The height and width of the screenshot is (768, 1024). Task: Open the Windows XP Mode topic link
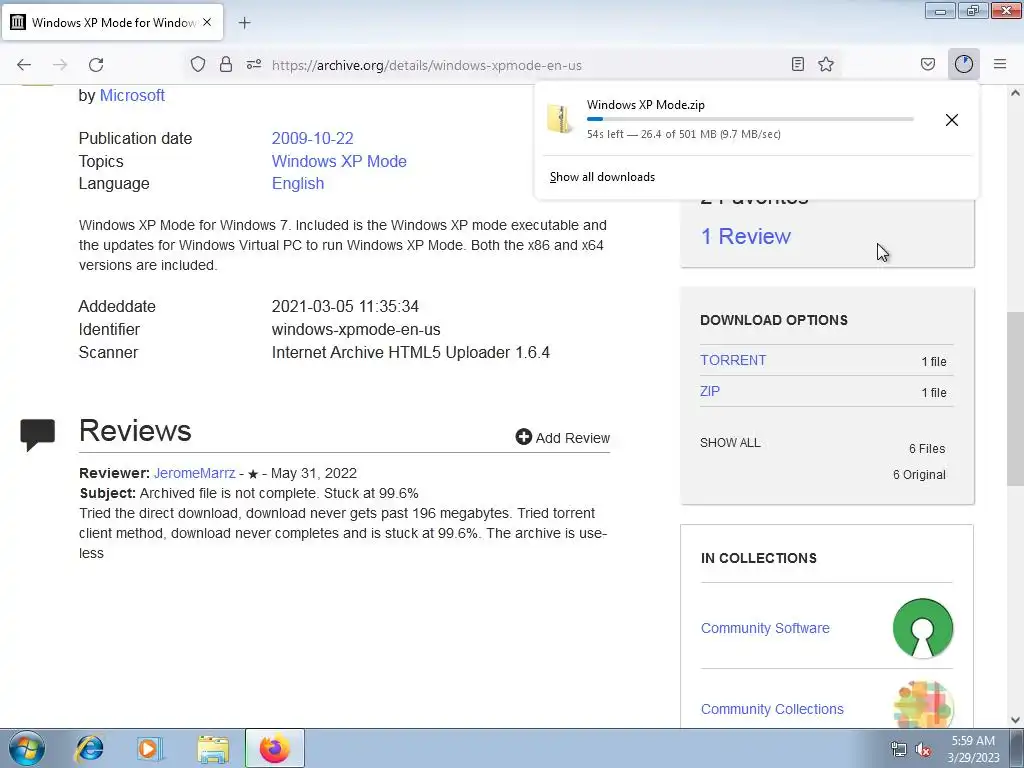click(339, 161)
